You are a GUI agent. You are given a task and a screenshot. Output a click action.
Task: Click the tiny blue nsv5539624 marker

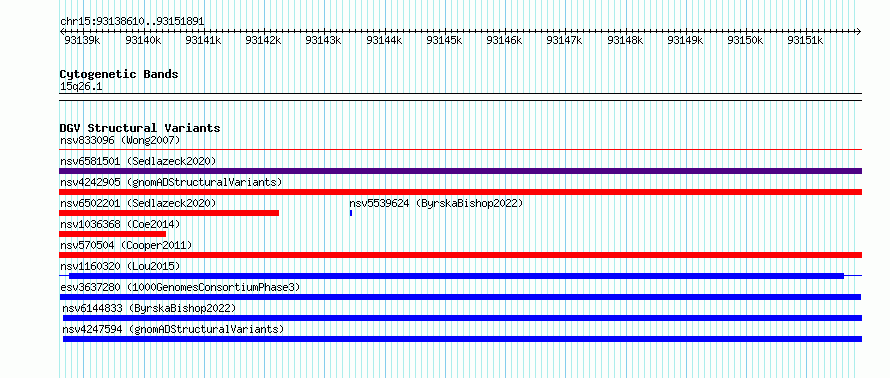pyautogui.click(x=351, y=213)
